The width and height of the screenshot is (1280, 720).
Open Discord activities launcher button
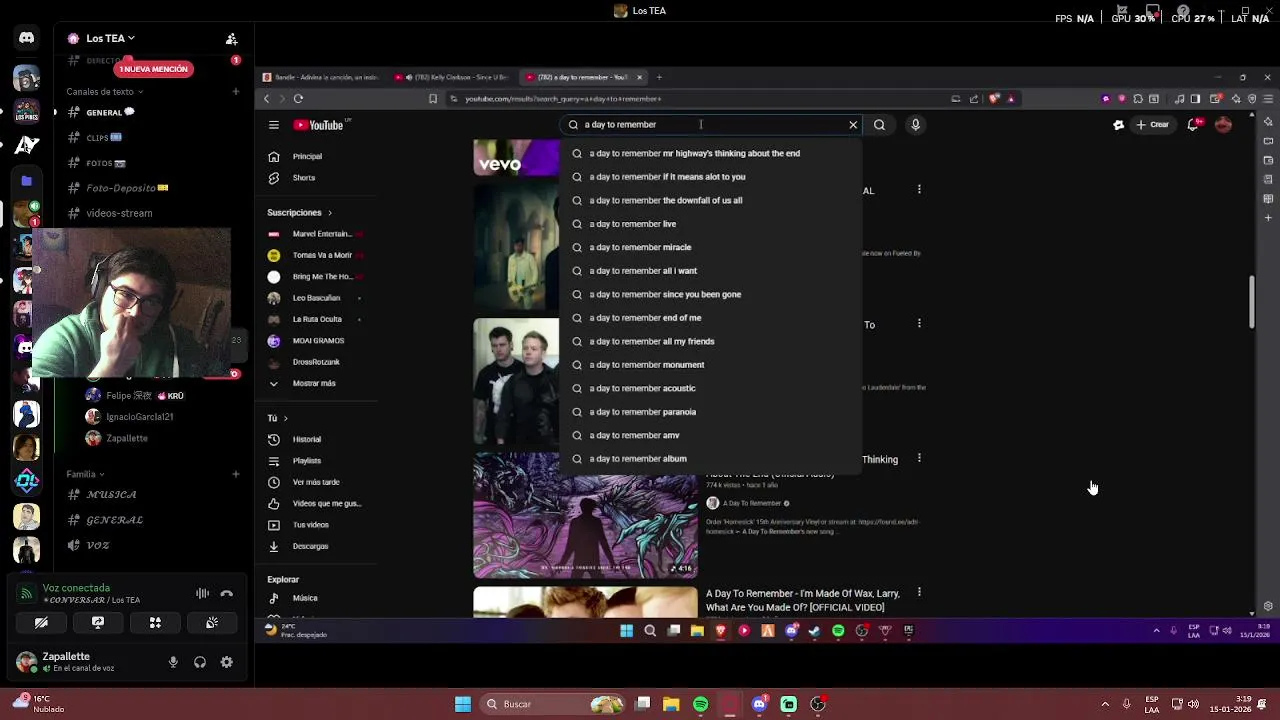(155, 622)
